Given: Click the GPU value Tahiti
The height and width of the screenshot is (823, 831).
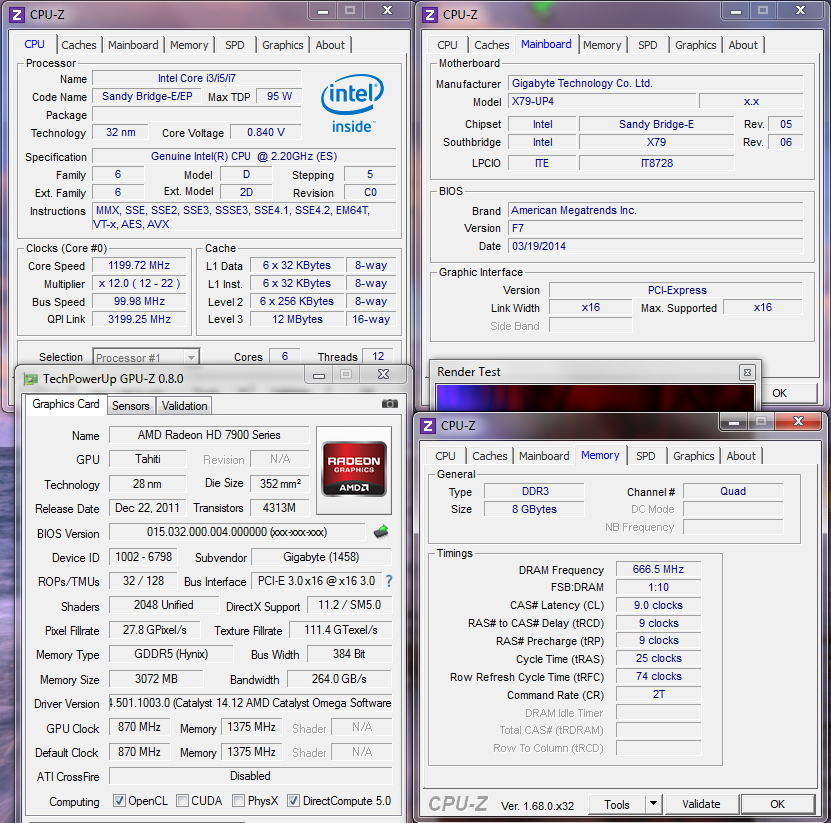Looking at the screenshot, I should [147, 459].
